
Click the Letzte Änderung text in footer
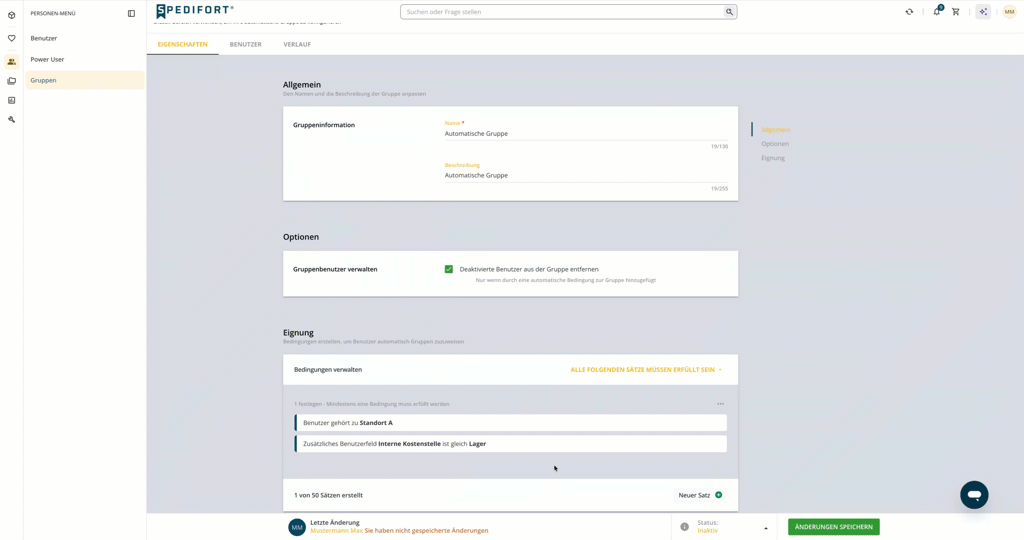pyautogui.click(x=335, y=522)
